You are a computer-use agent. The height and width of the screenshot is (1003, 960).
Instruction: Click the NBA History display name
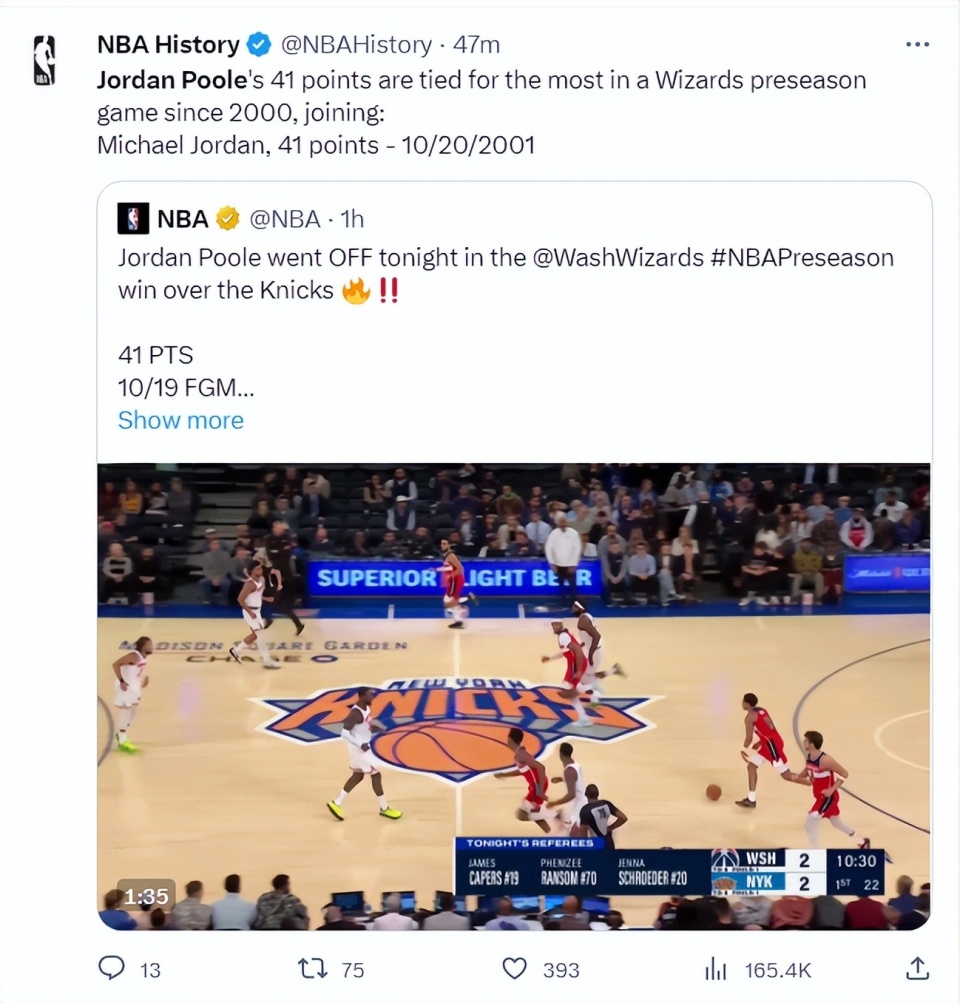168,45
